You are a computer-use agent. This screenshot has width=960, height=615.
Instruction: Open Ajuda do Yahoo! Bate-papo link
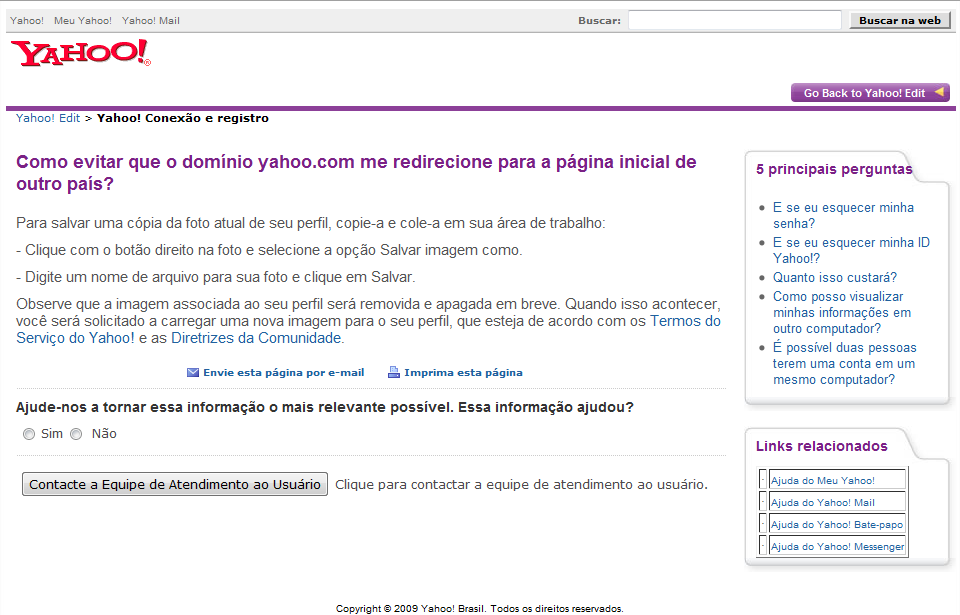tap(836, 524)
